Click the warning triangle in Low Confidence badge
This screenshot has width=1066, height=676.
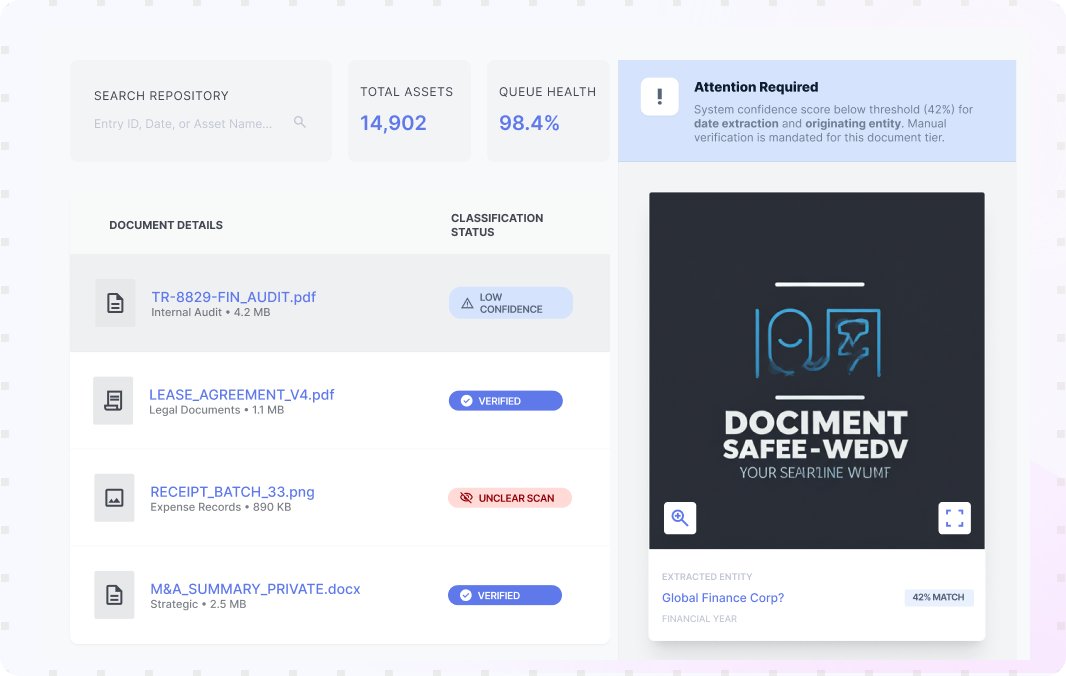tap(467, 303)
